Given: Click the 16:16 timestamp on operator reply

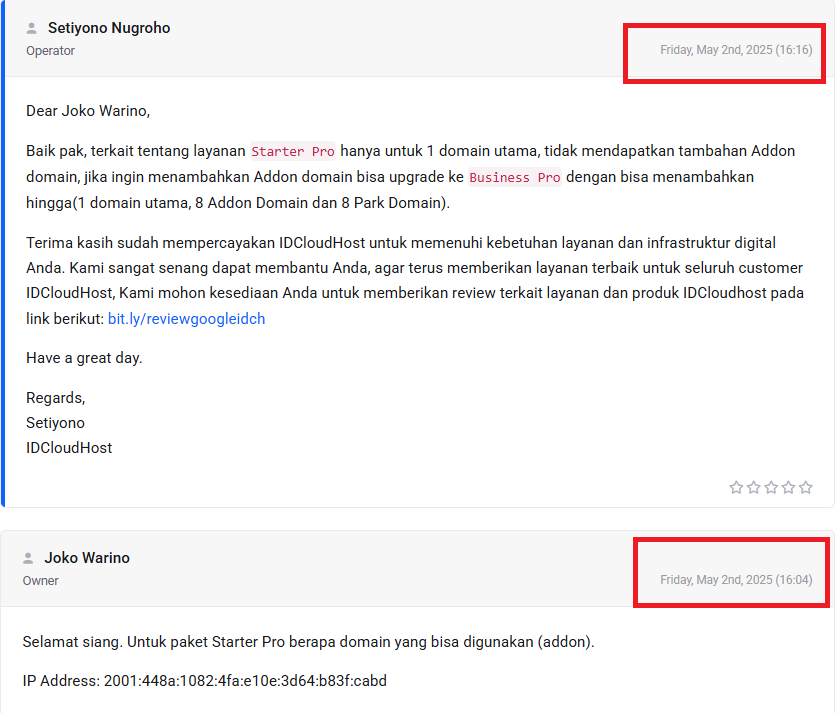Looking at the screenshot, I should pyautogui.click(x=736, y=50).
